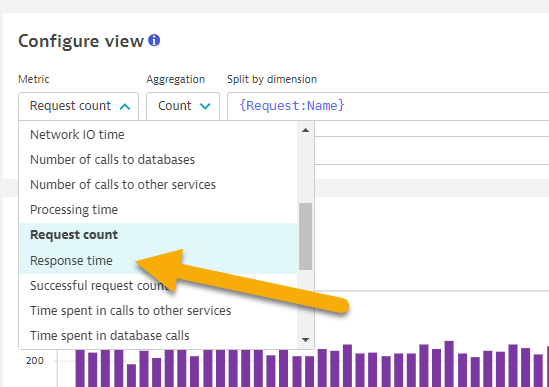This screenshot has height=387, width=549.
Task: Click the teal chevron next to Count
Action: (x=205, y=106)
